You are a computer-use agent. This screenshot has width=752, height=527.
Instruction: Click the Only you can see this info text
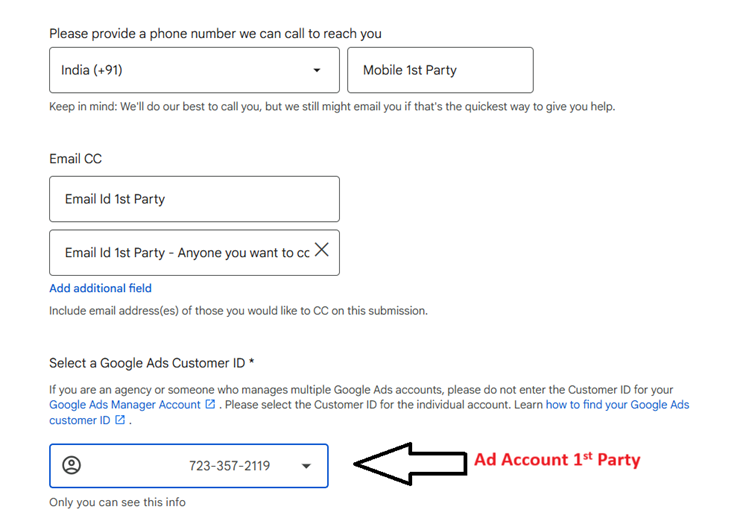(117, 502)
